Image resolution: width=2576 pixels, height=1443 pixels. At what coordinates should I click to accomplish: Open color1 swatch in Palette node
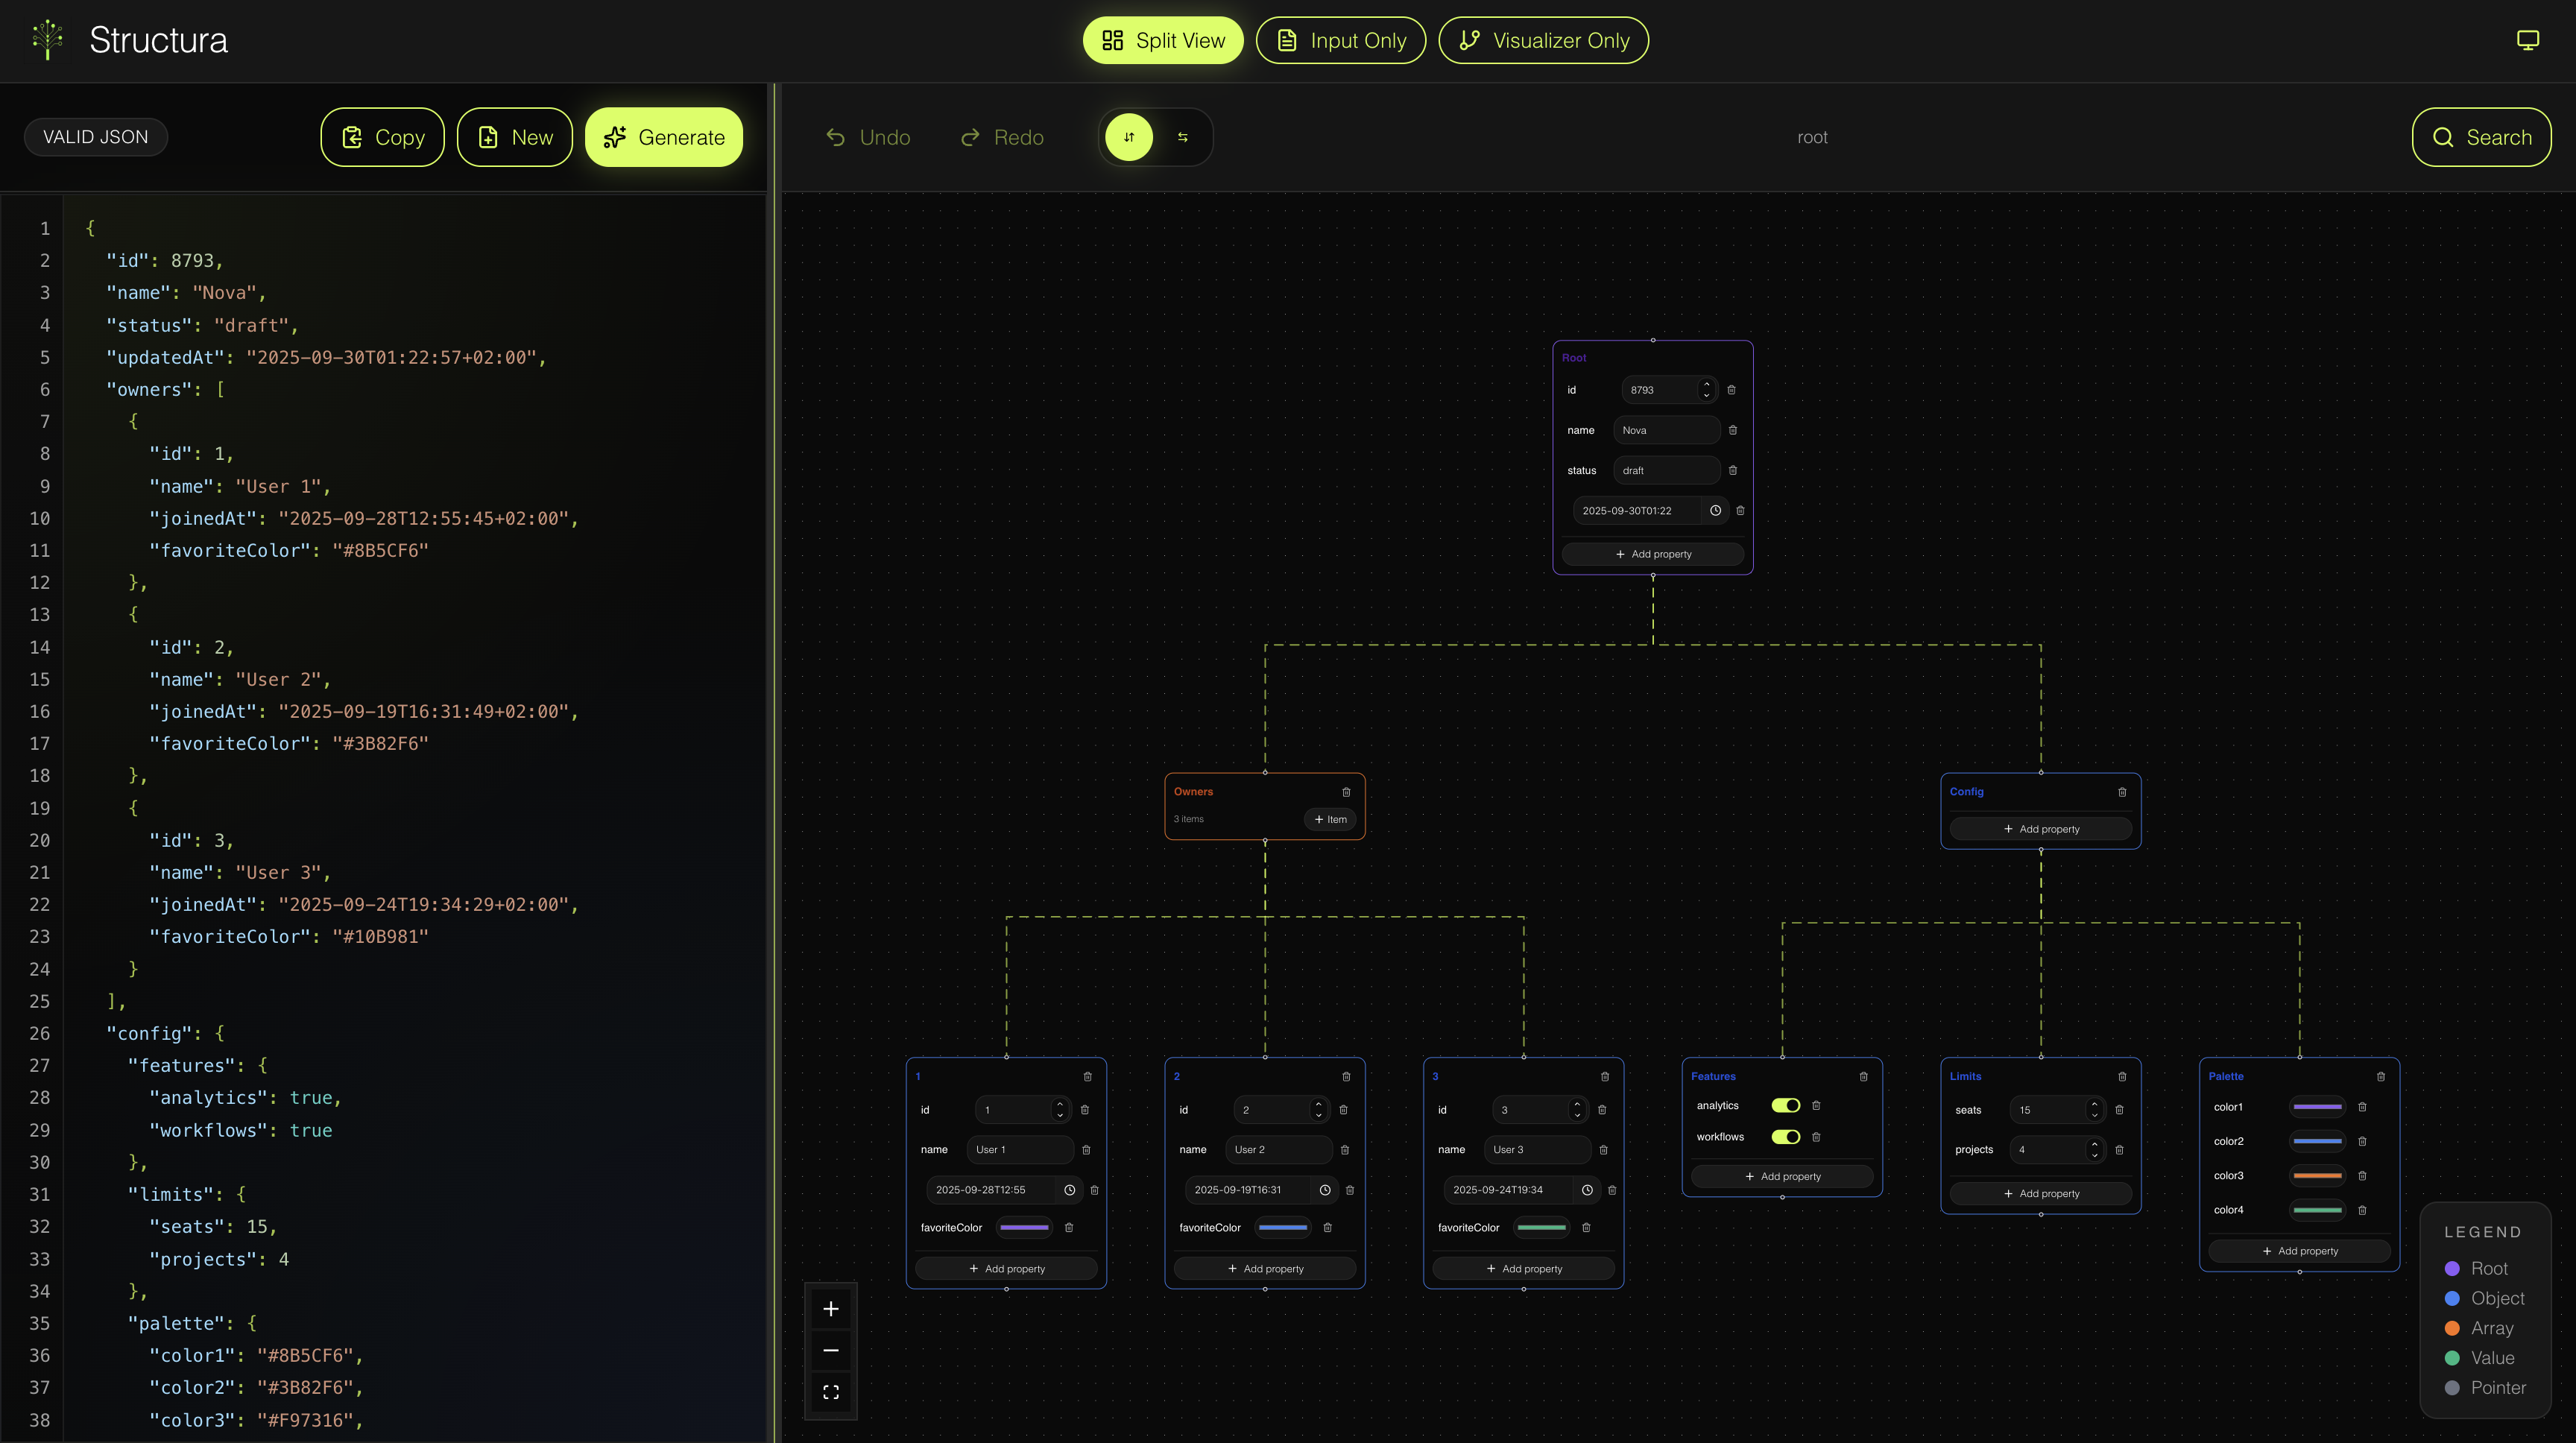tap(2317, 1107)
